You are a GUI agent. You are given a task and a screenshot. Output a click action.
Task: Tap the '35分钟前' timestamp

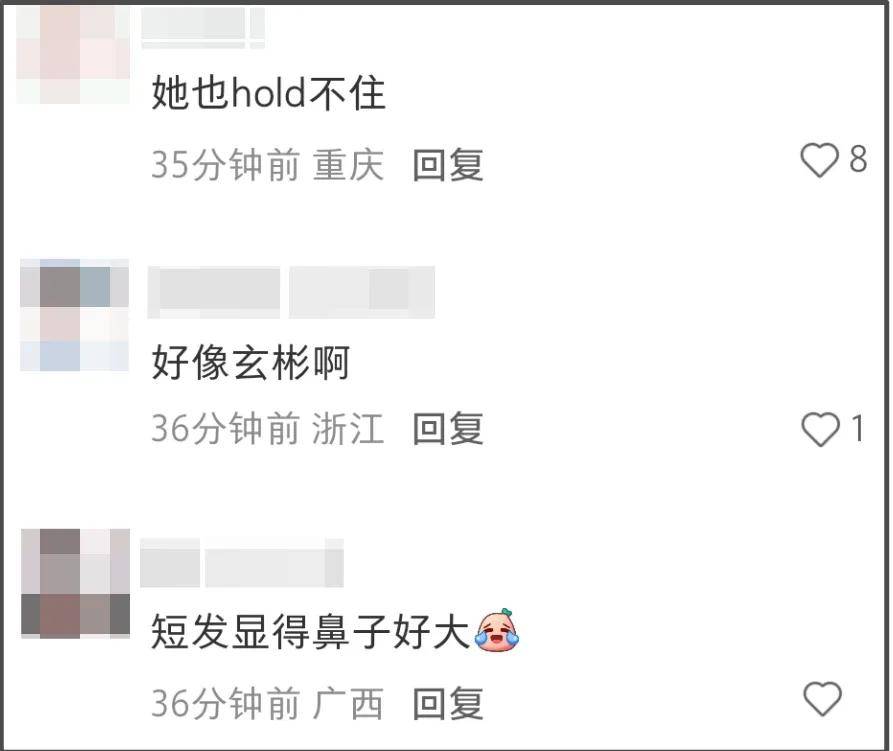coord(226,165)
